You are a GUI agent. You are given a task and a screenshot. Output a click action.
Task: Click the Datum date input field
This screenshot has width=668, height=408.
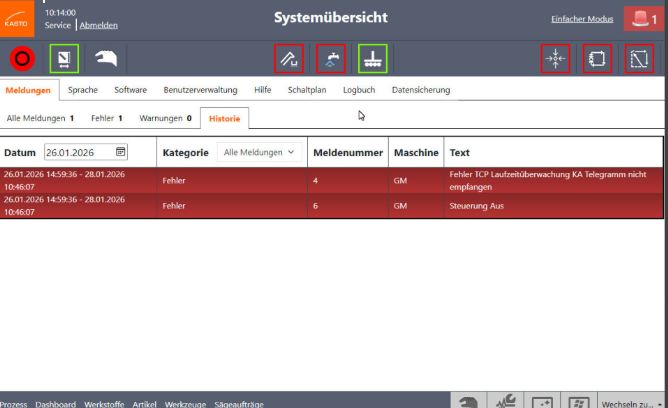click(86, 152)
